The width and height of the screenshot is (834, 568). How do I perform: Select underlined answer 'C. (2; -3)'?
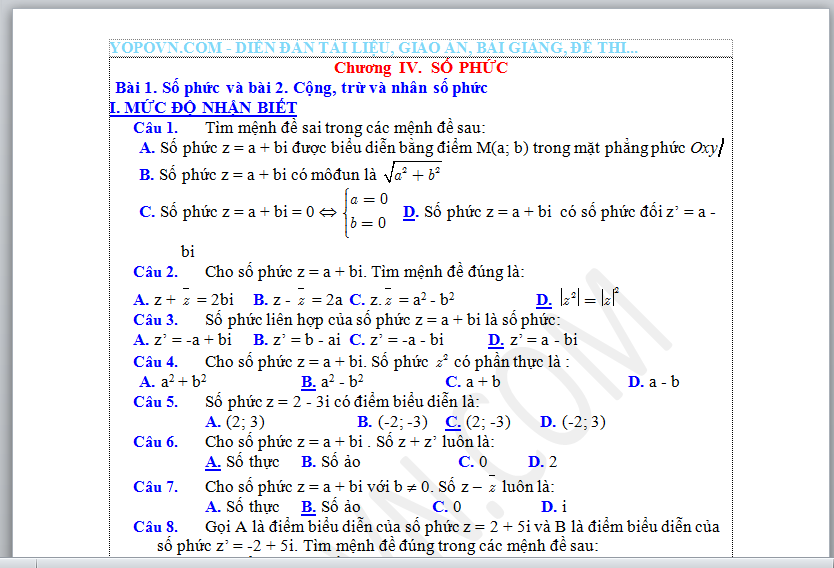478,421
